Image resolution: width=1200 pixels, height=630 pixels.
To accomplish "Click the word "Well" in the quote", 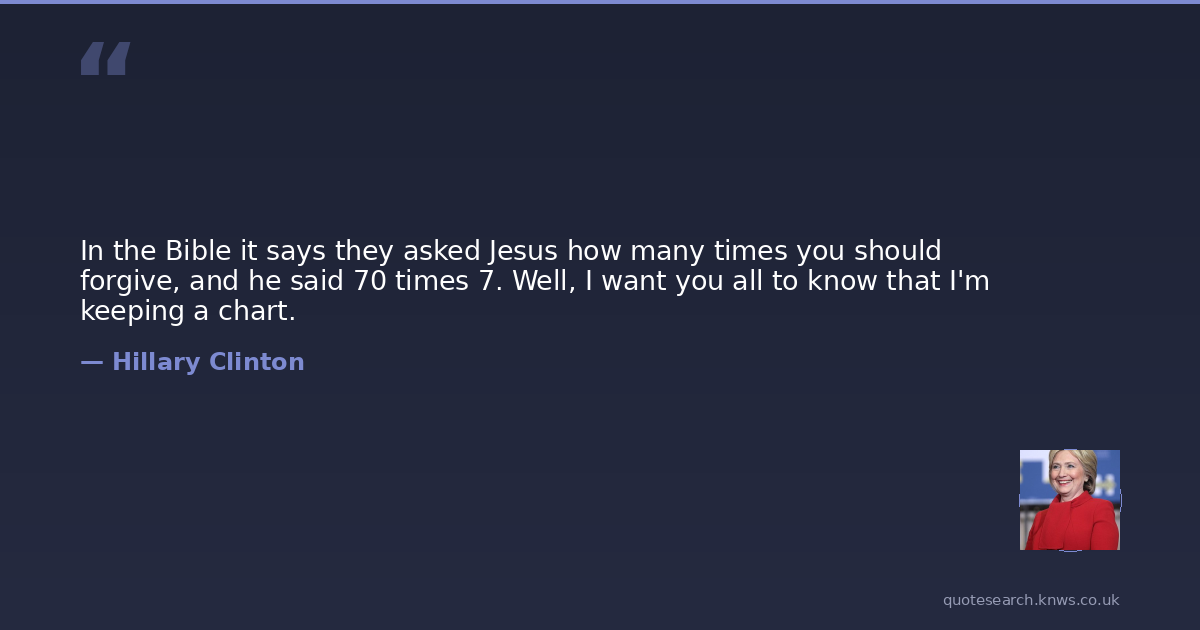I will pyautogui.click(x=541, y=281).
